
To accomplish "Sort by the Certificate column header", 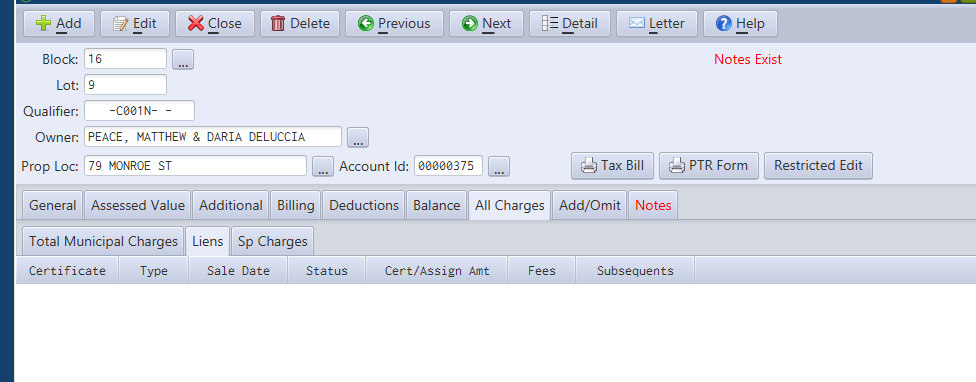I will [67, 271].
